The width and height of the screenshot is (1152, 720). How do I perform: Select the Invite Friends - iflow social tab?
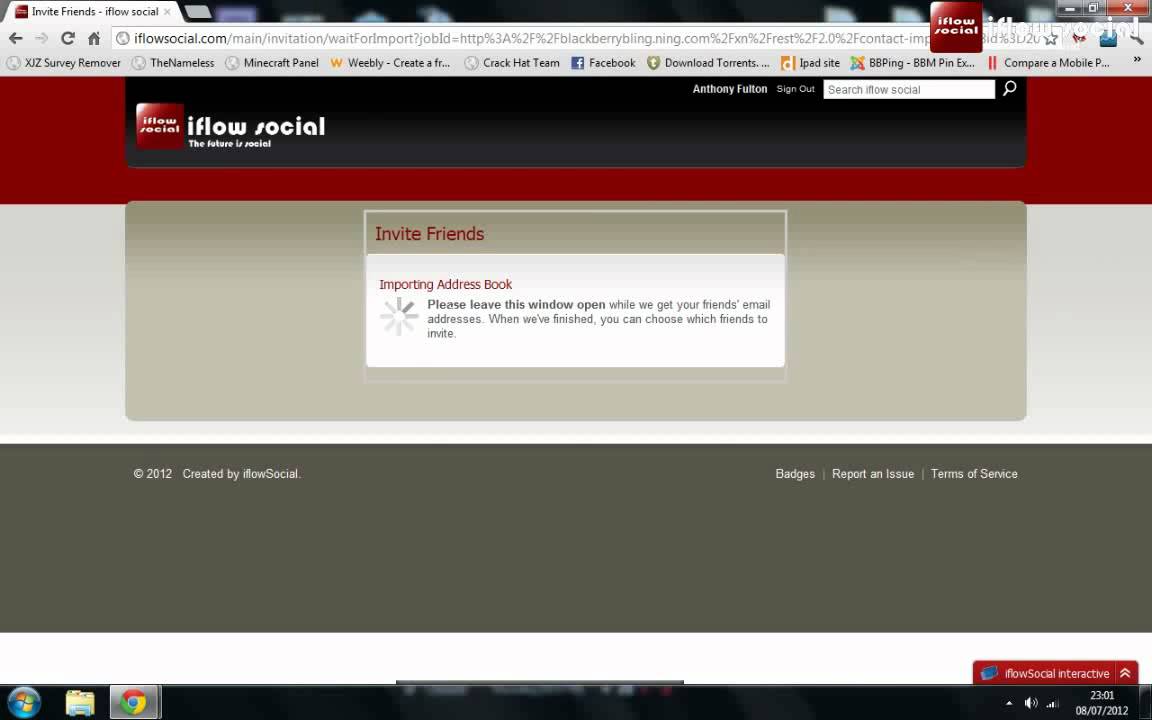(92, 12)
